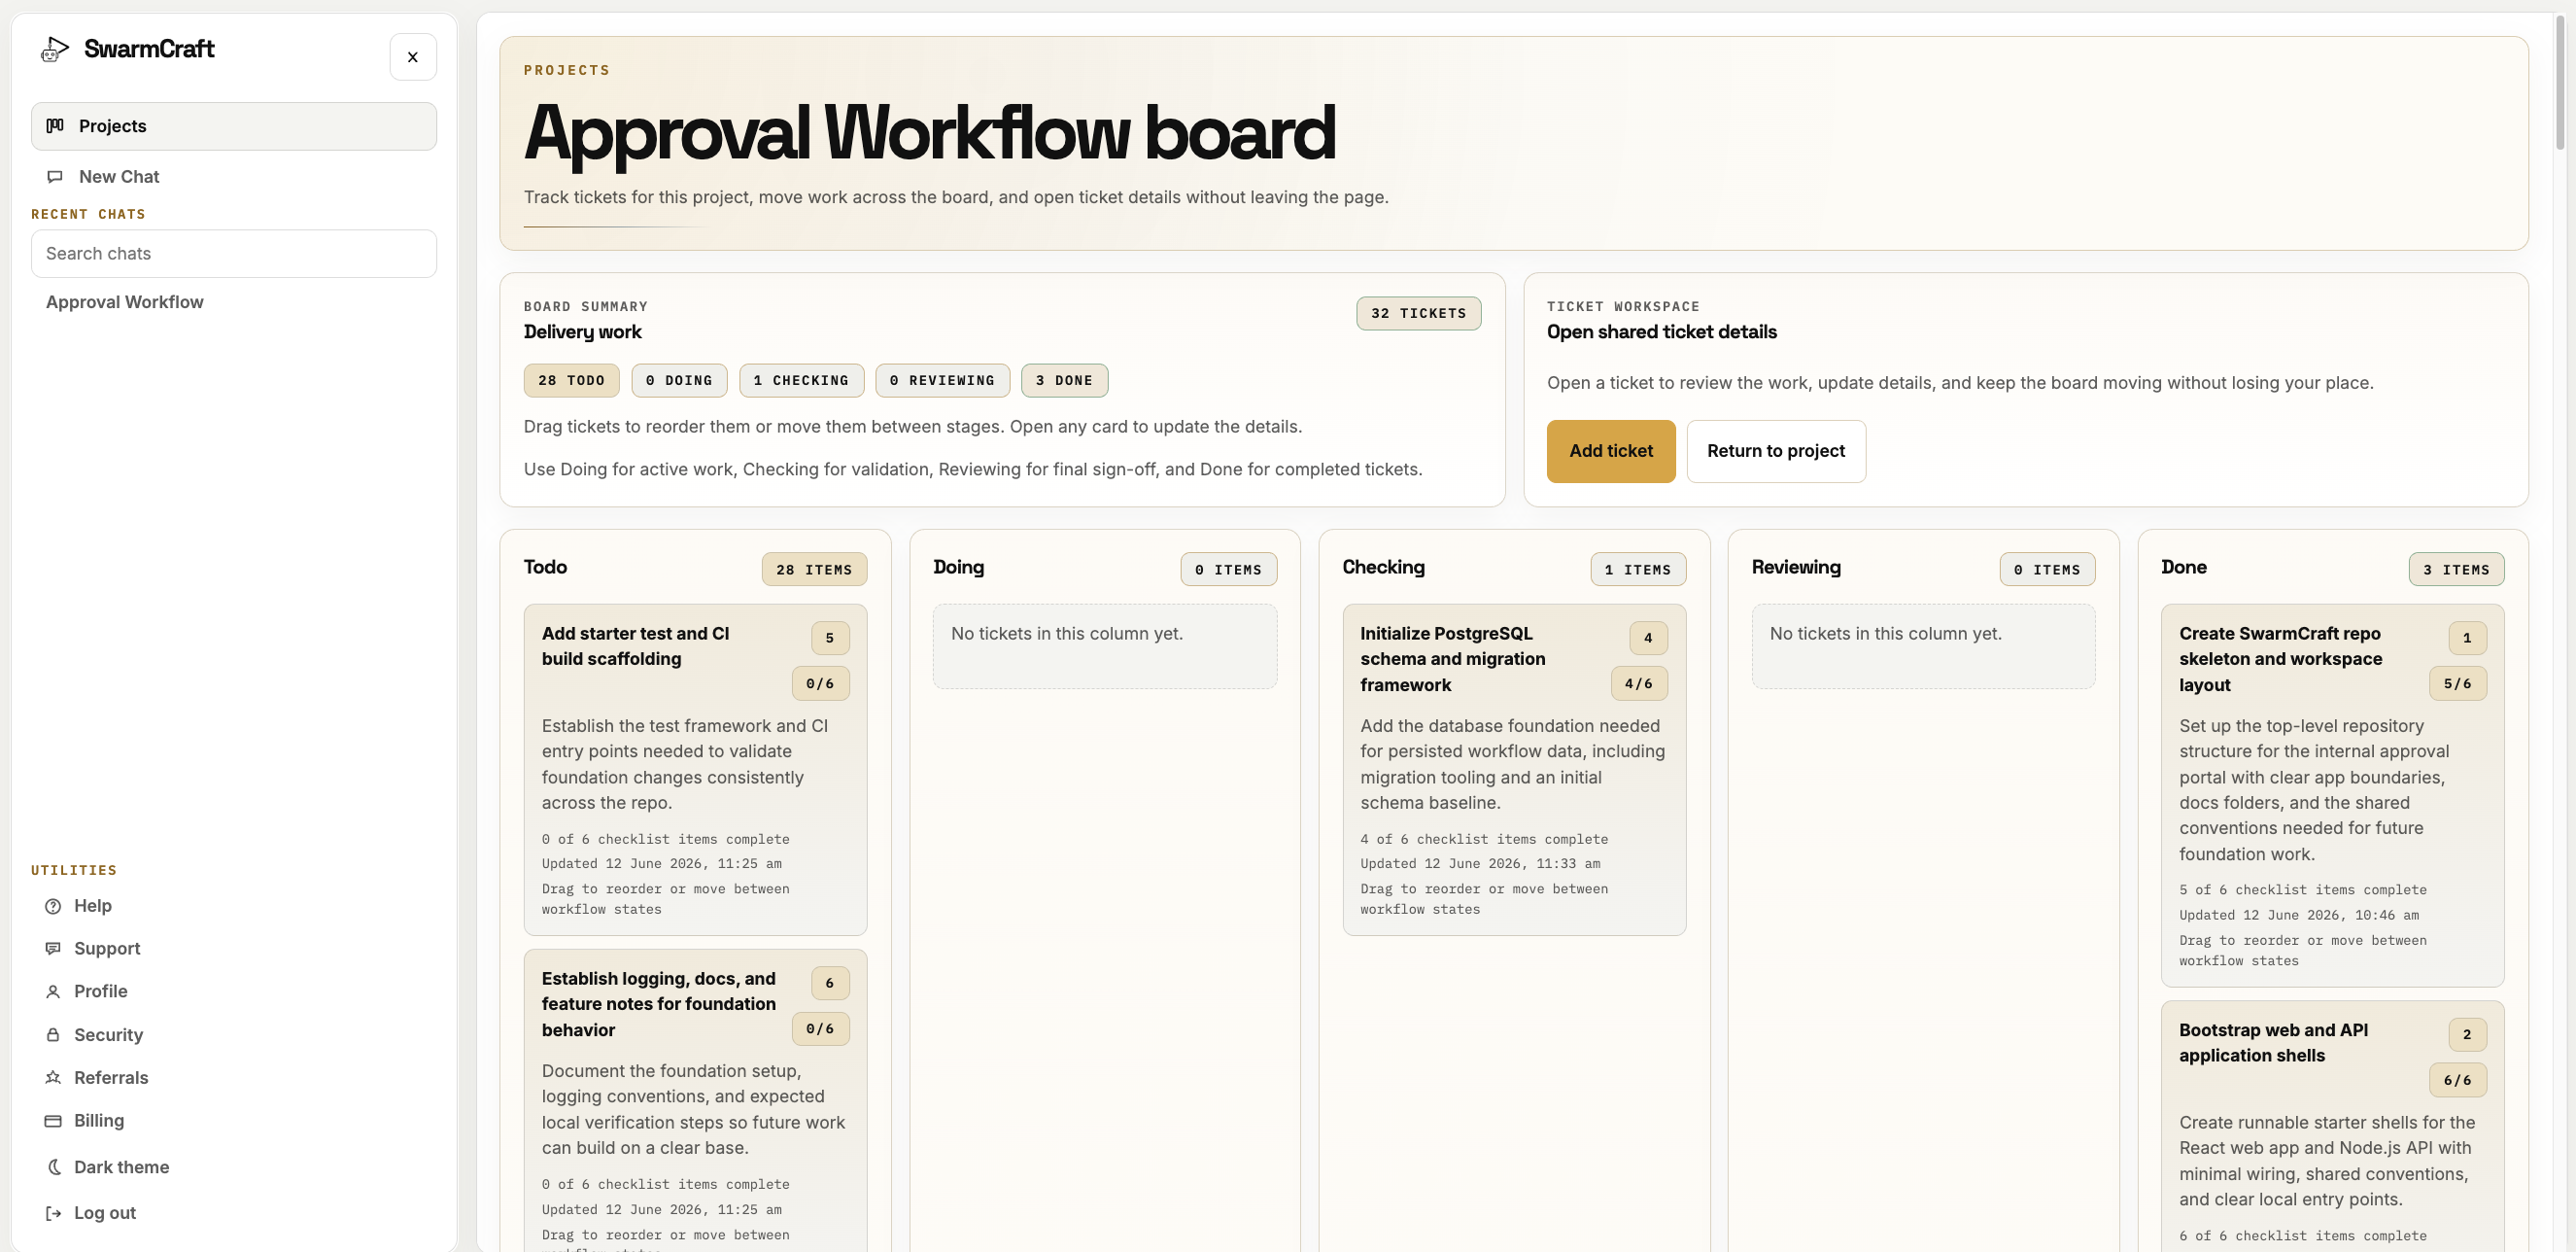This screenshot has height=1252, width=2576.
Task: Click 'Updated 12 June 2026, 10:46 am' text
Action: click(x=2299, y=915)
